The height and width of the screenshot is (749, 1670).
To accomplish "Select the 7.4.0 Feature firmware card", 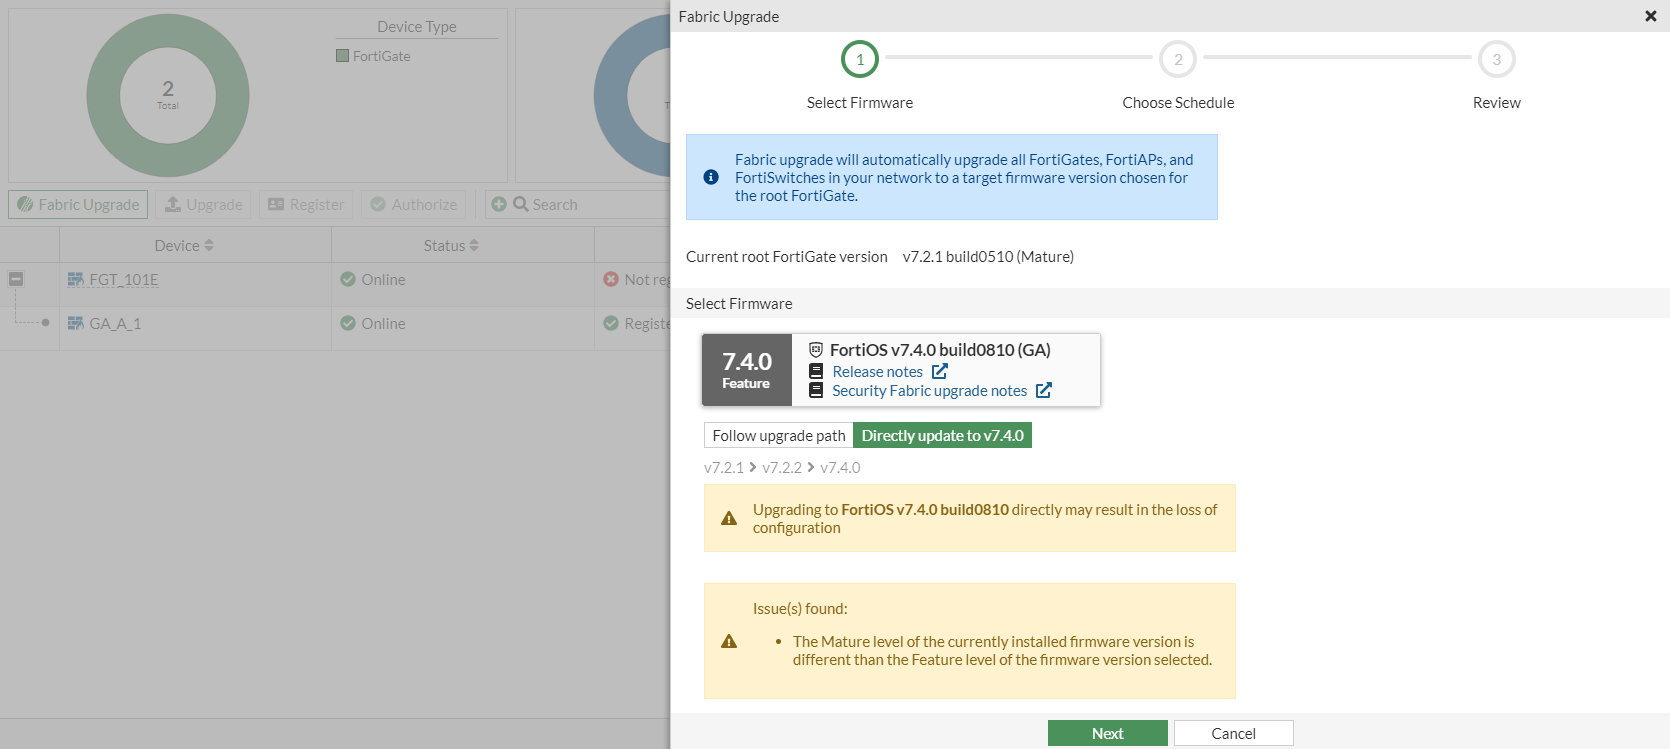I will pyautogui.click(x=746, y=370).
